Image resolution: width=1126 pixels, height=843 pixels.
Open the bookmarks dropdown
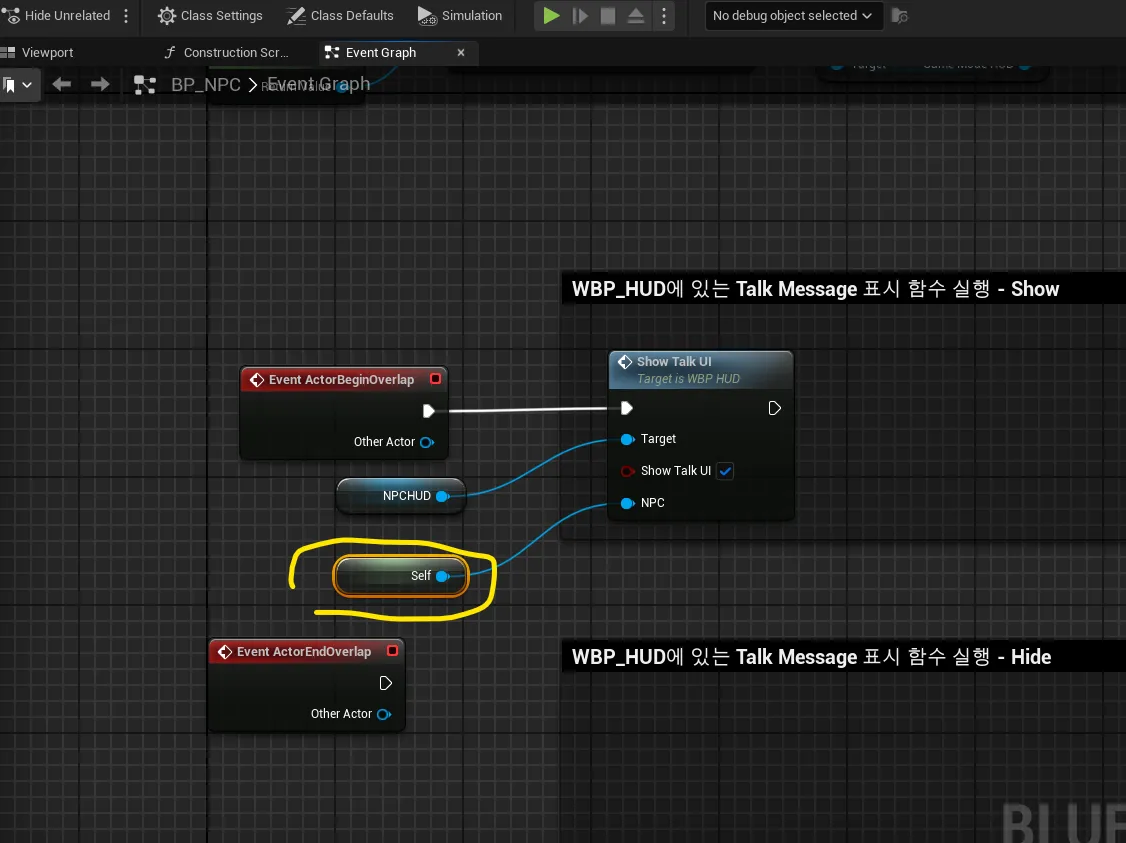click(19, 85)
